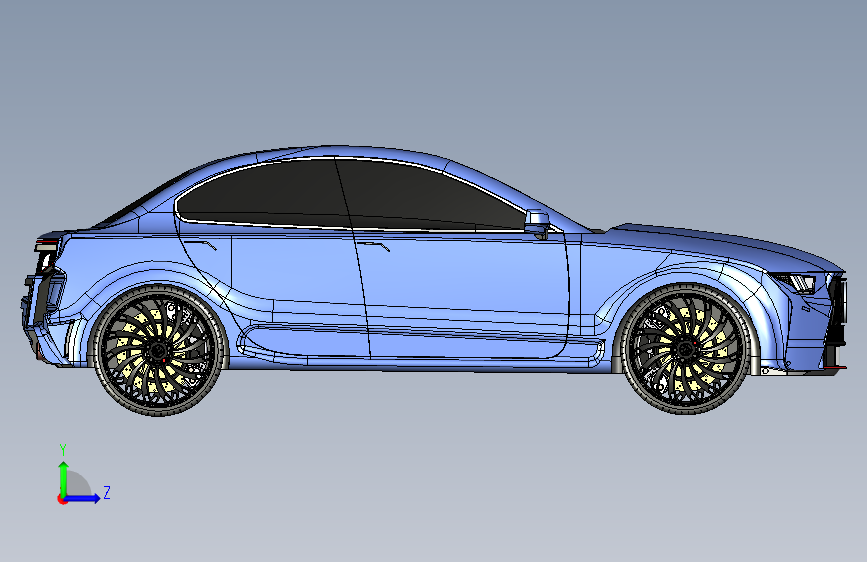Select the rear door handle
The height and width of the screenshot is (562, 867).
tap(200, 245)
